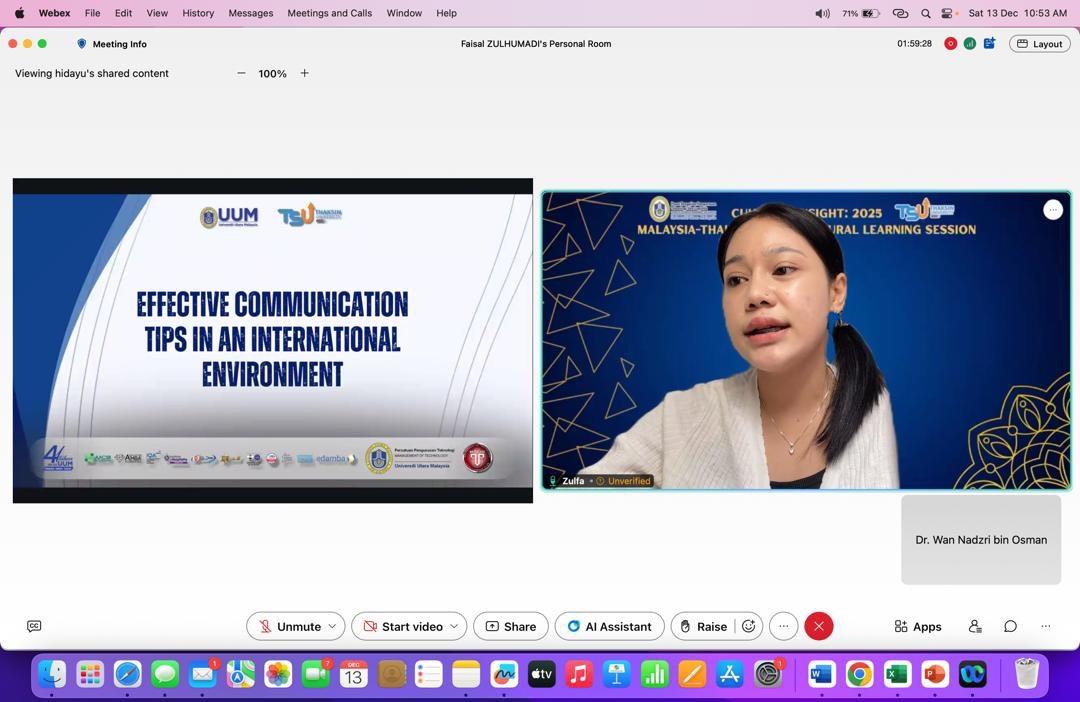Viewport: 1080px width, 702px height.
Task: Toggle Start video button
Action: 402,626
